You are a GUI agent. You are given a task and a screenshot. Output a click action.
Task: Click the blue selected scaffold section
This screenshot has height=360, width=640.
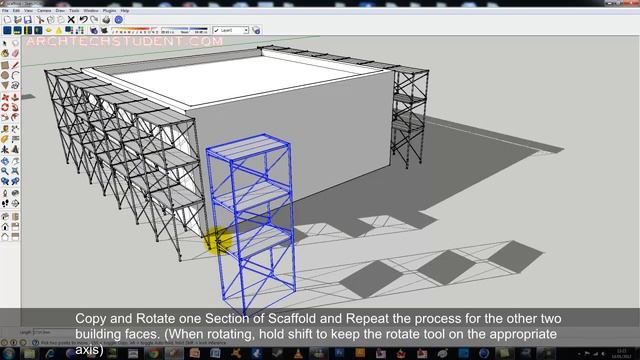251,224
